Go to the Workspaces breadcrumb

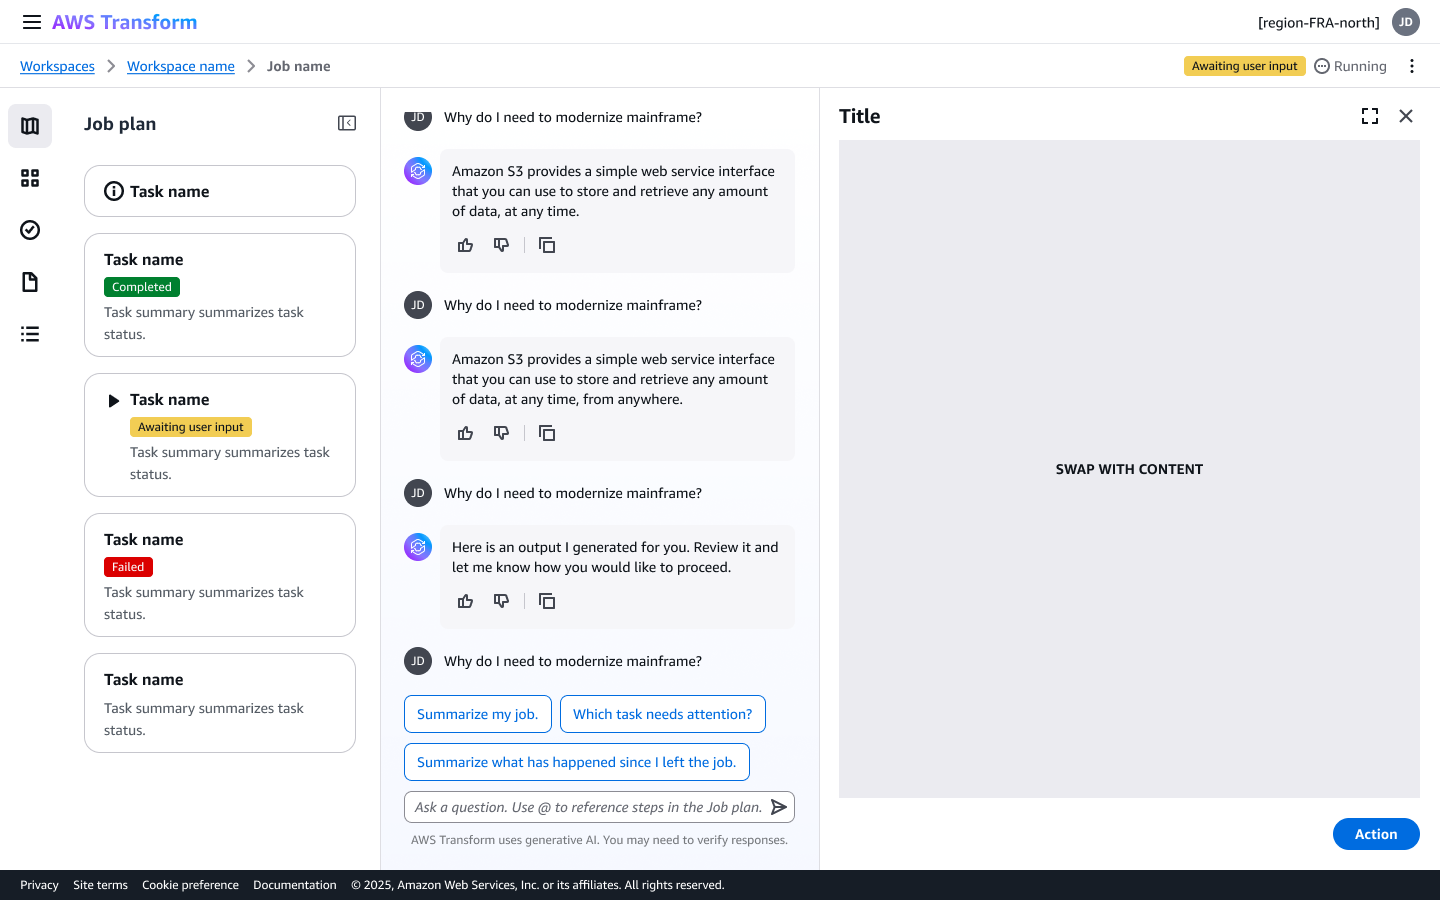(x=57, y=66)
